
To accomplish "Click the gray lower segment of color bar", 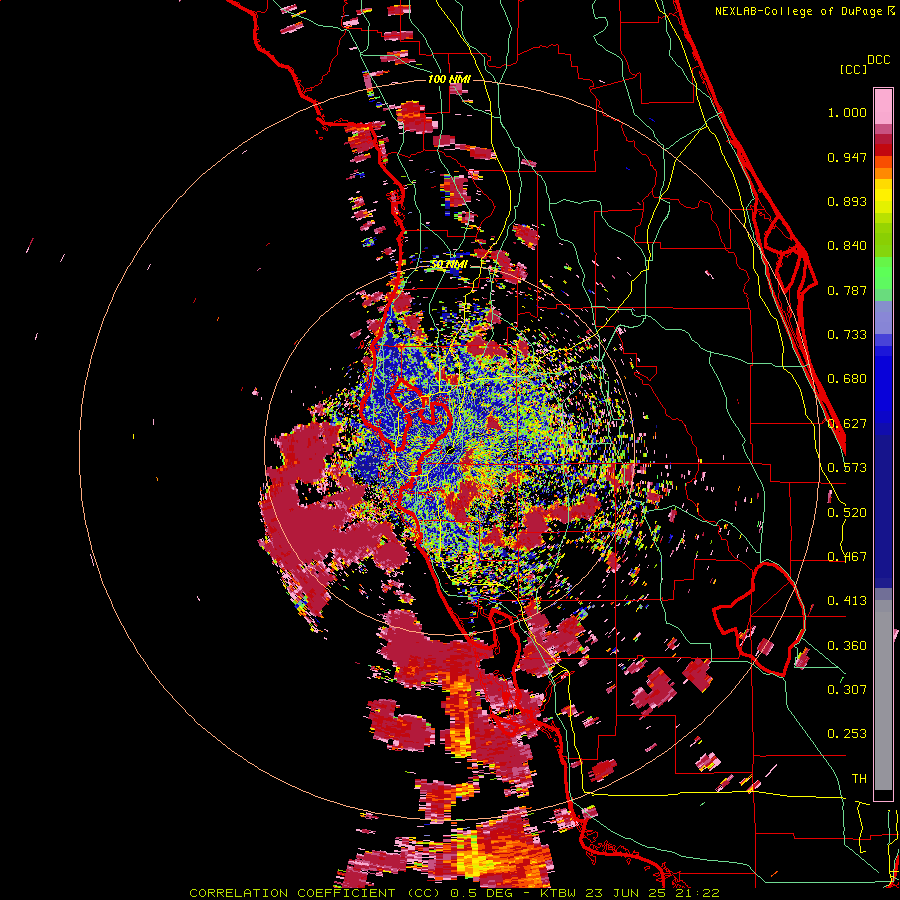I will [883, 695].
